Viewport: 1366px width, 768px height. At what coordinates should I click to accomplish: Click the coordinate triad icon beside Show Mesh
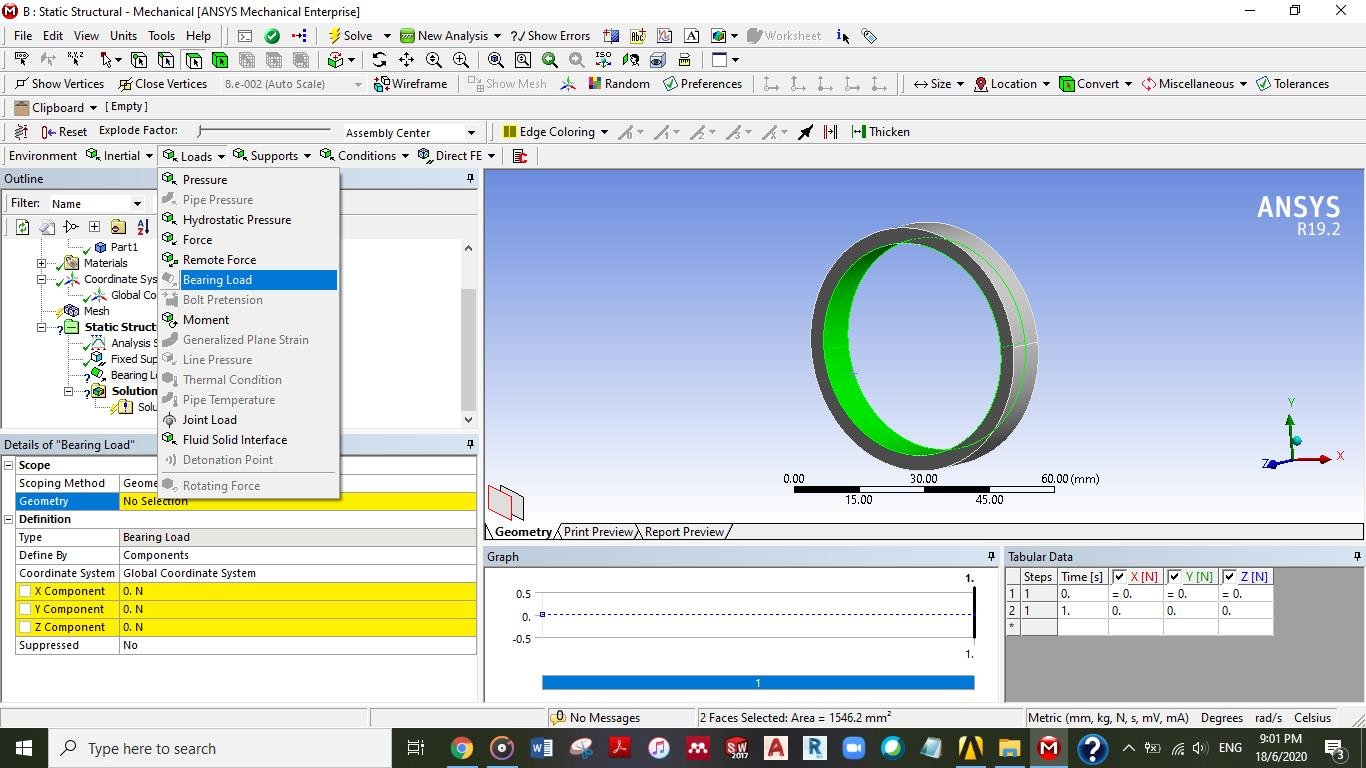coord(568,84)
